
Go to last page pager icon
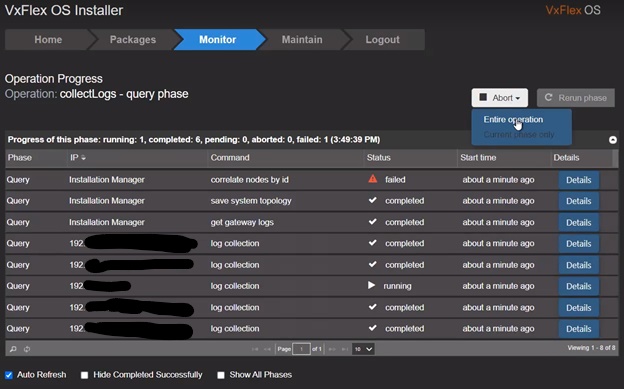tap(345, 349)
